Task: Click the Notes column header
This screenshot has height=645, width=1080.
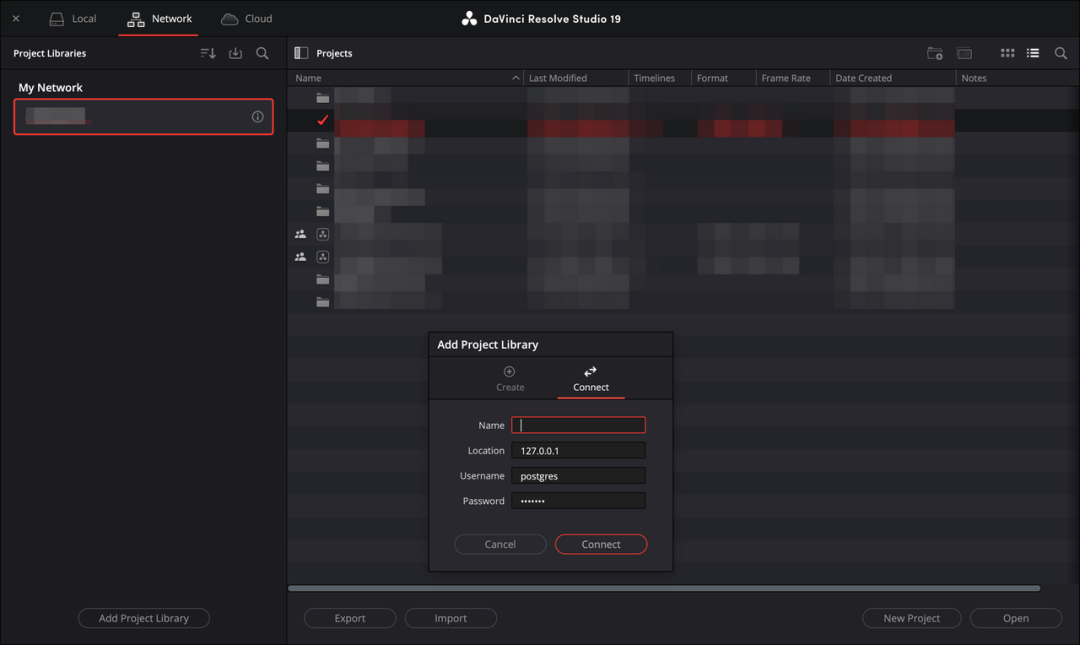Action: point(1017,78)
